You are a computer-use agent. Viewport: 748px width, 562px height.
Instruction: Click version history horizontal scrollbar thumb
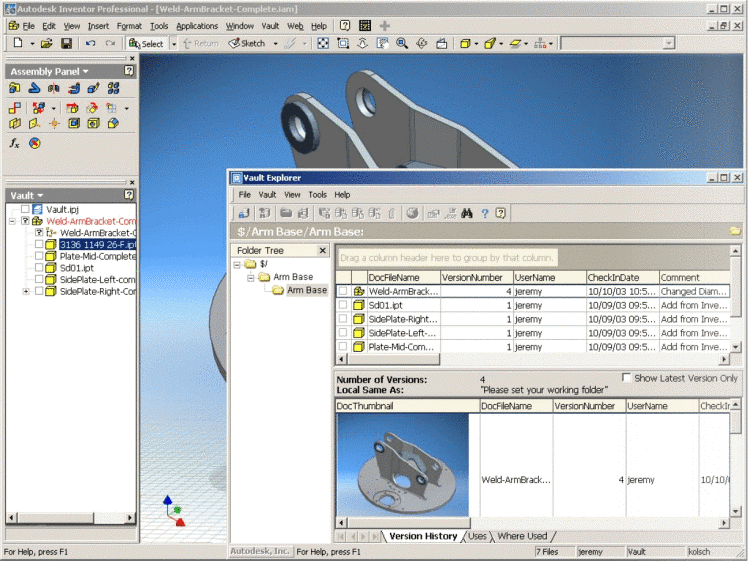pyautogui.click(x=408, y=523)
